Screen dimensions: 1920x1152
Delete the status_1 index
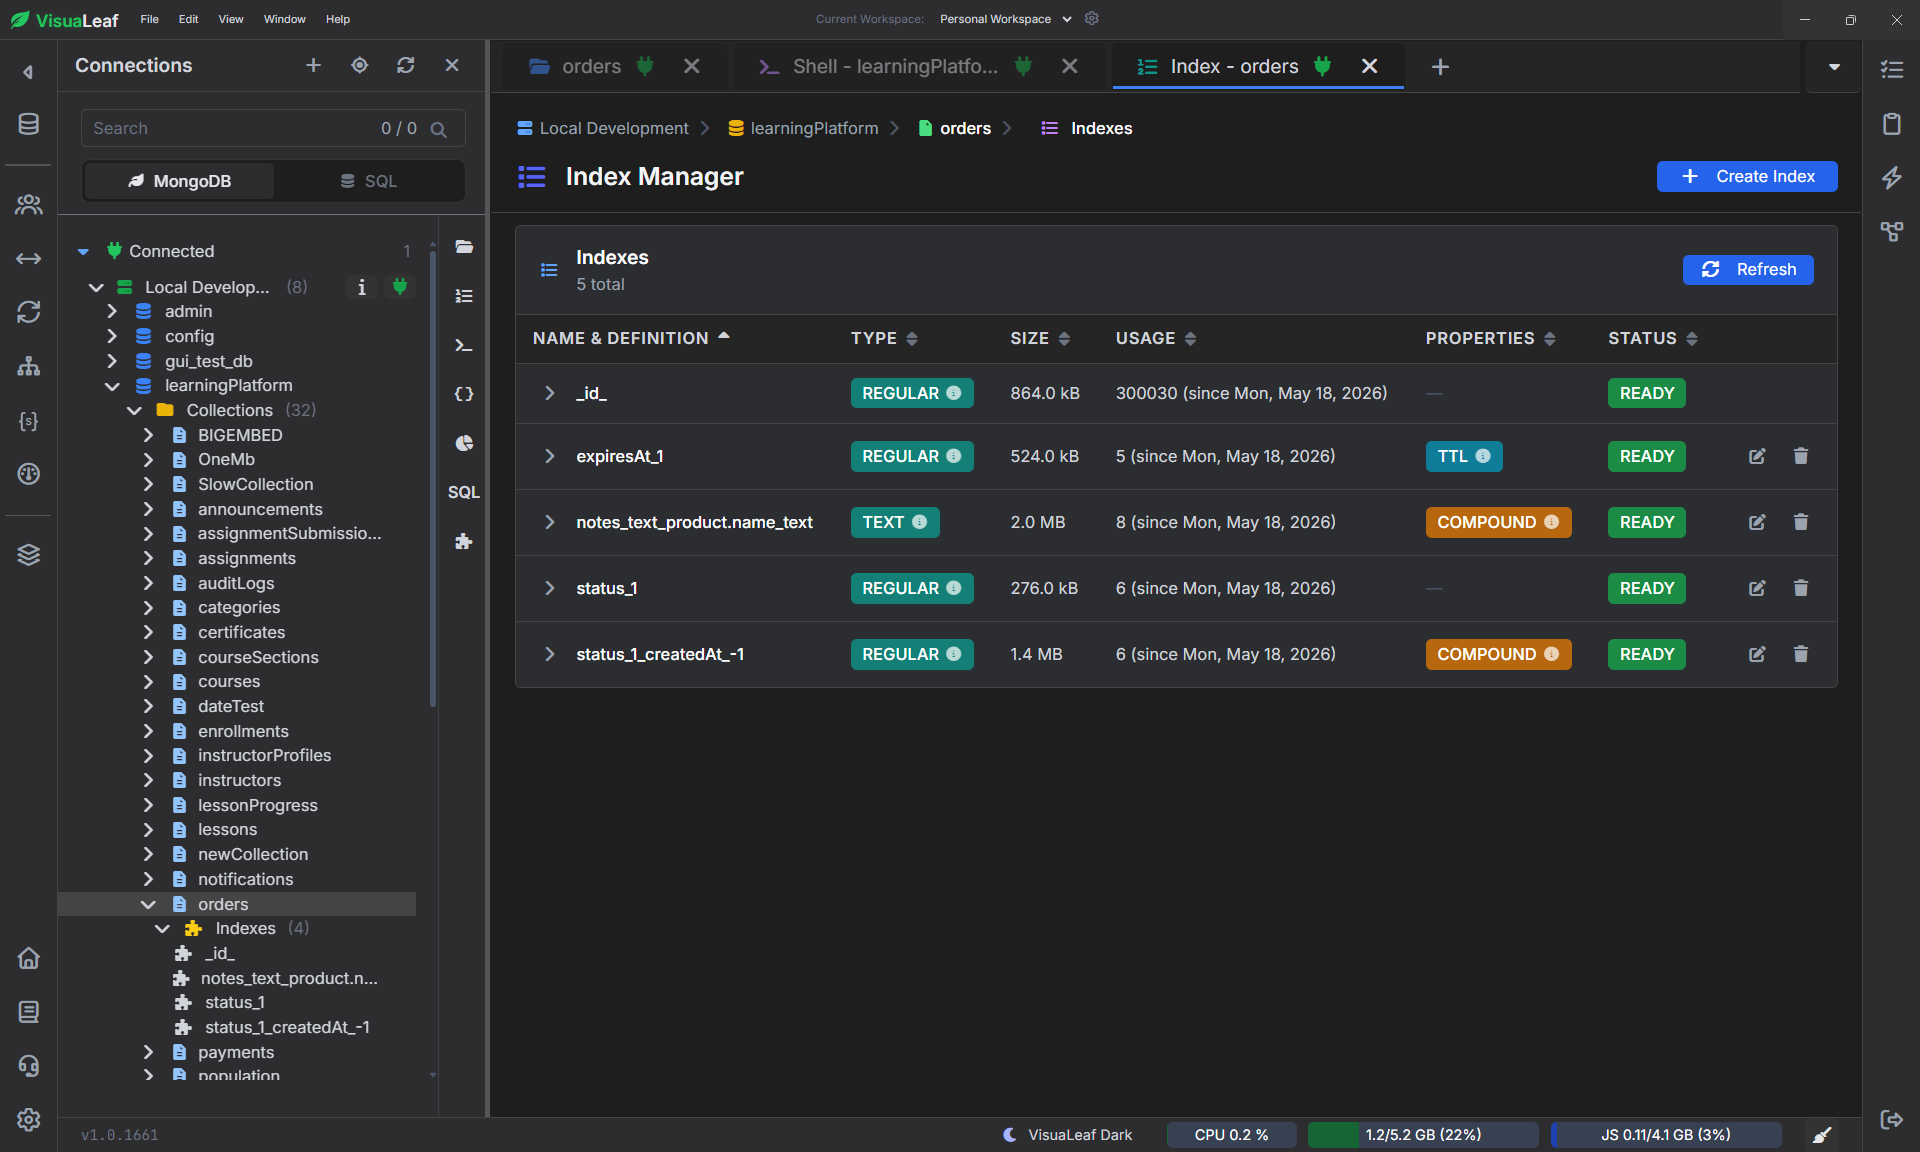(x=1801, y=588)
